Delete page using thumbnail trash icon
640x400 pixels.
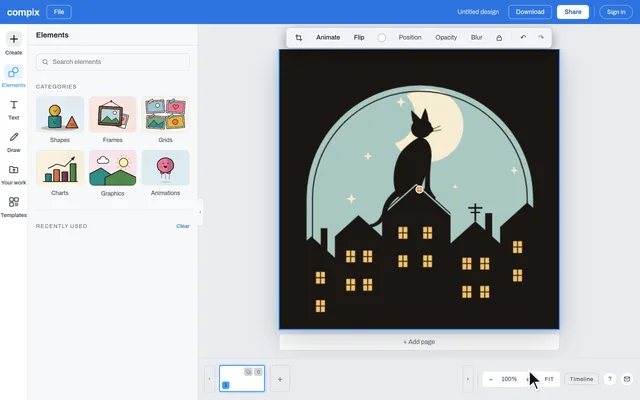pyautogui.click(x=258, y=372)
